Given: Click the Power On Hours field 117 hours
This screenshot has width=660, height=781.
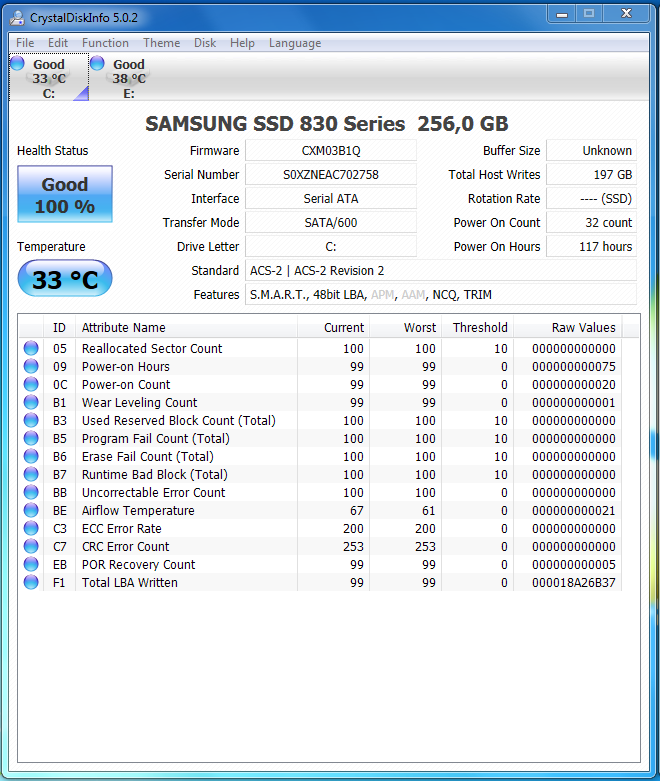Looking at the screenshot, I should 591,246.
